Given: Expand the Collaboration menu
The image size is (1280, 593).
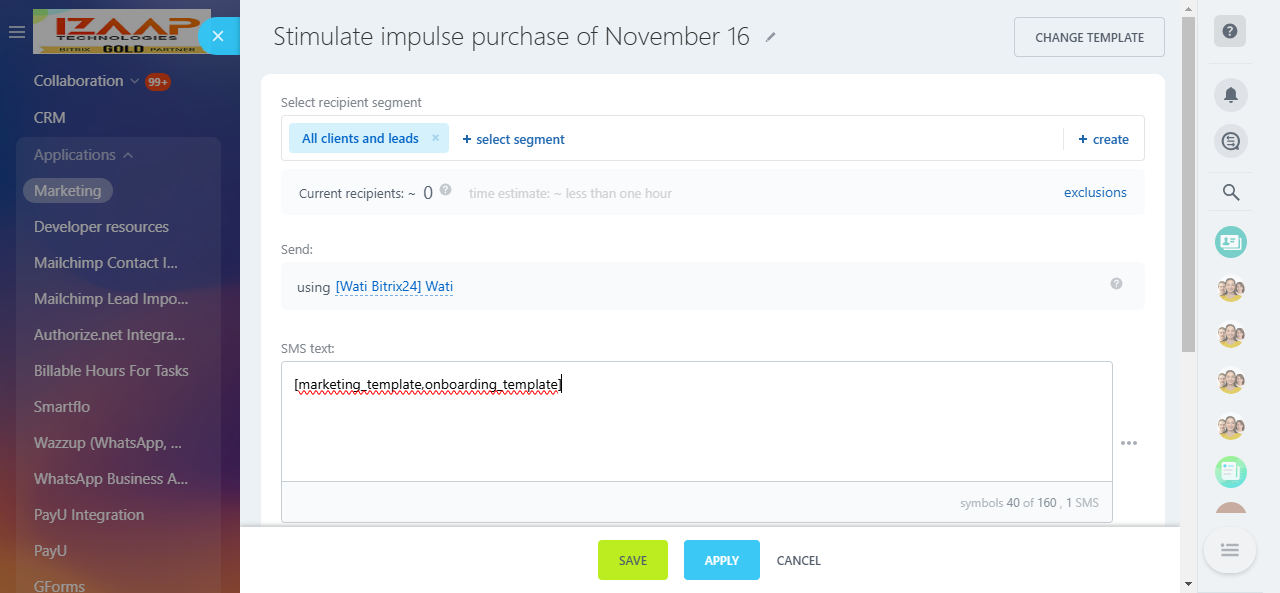Looking at the screenshot, I should pos(133,81).
